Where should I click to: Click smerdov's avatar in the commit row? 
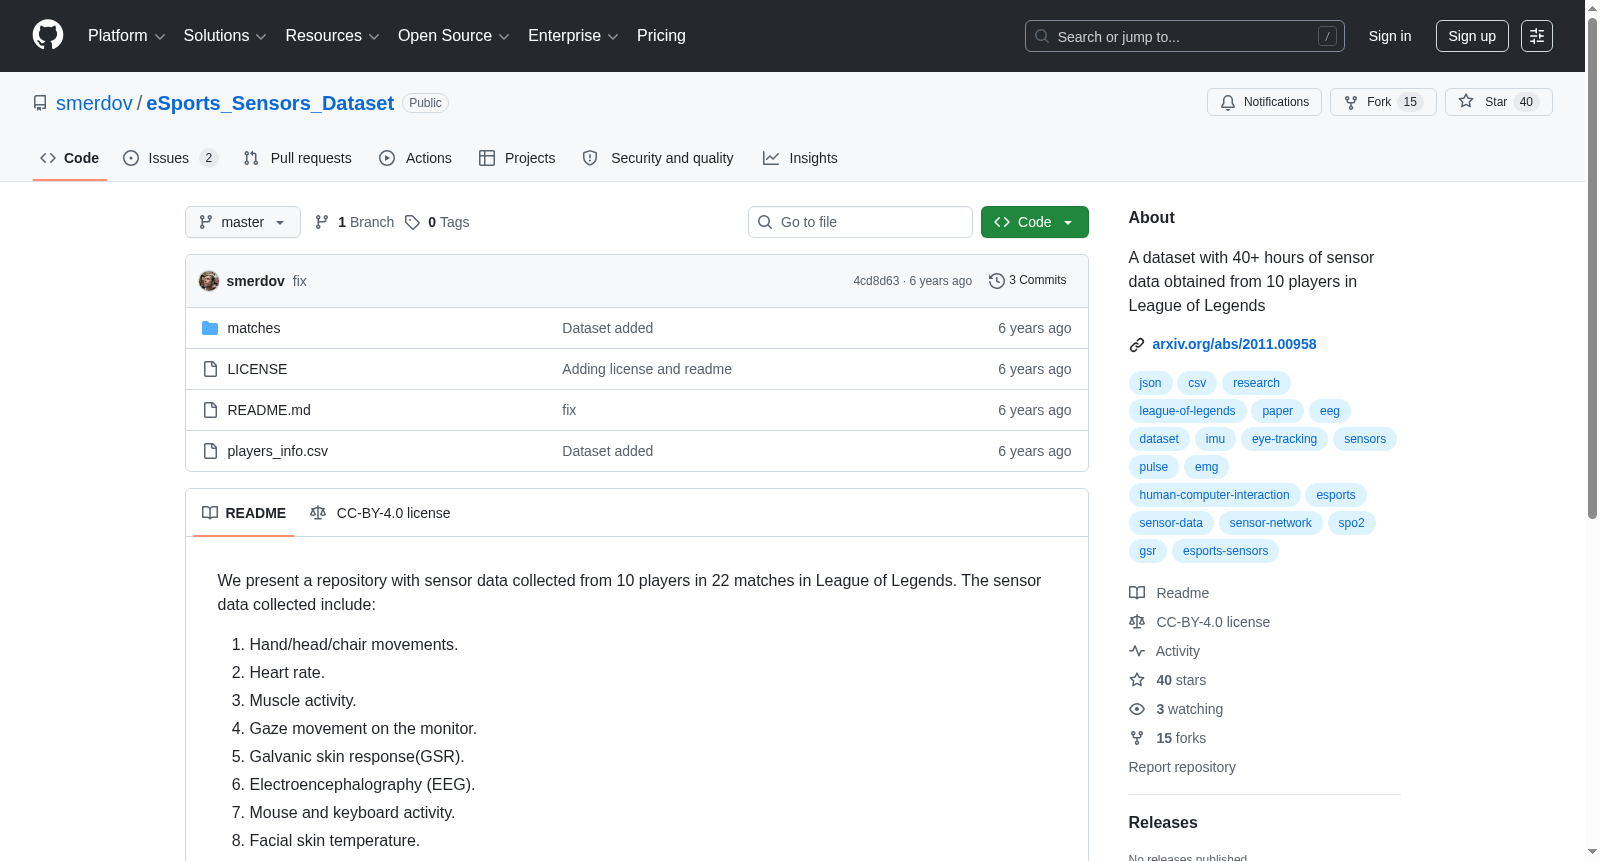[x=209, y=281]
